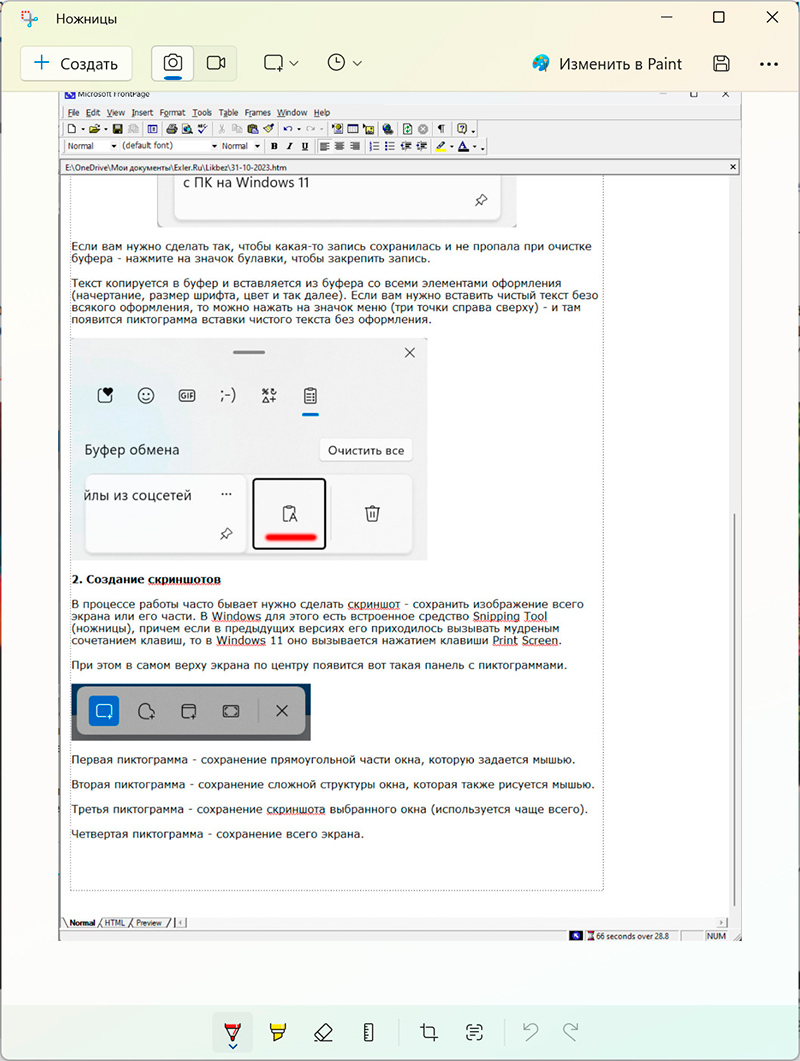Select the ballpoint pen tool
This screenshot has height=1061, width=800.
click(x=232, y=1028)
